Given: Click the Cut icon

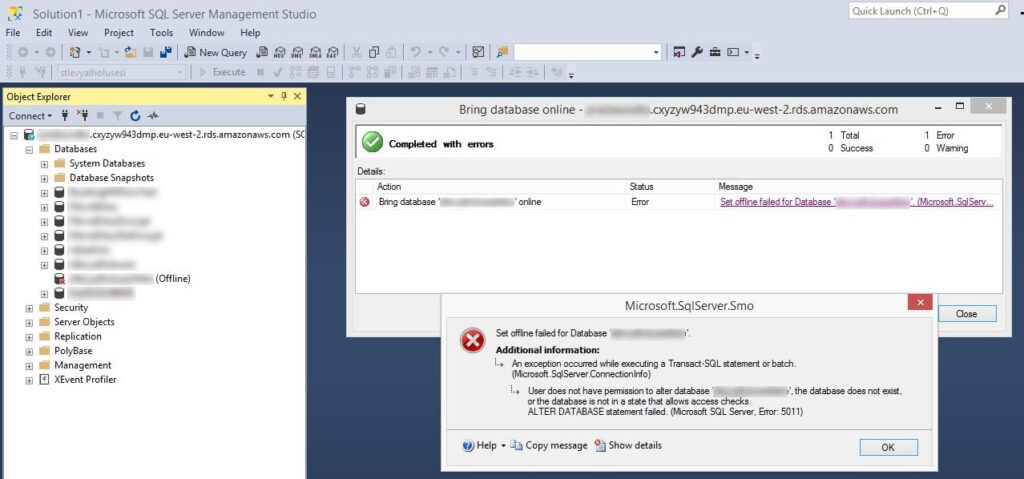Looking at the screenshot, I should tap(357, 52).
